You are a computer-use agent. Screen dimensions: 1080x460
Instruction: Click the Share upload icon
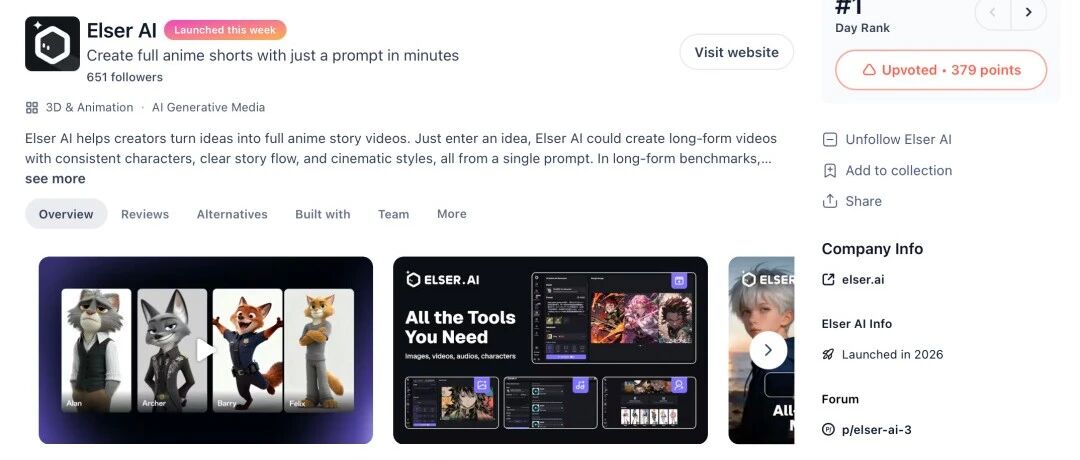click(x=830, y=201)
